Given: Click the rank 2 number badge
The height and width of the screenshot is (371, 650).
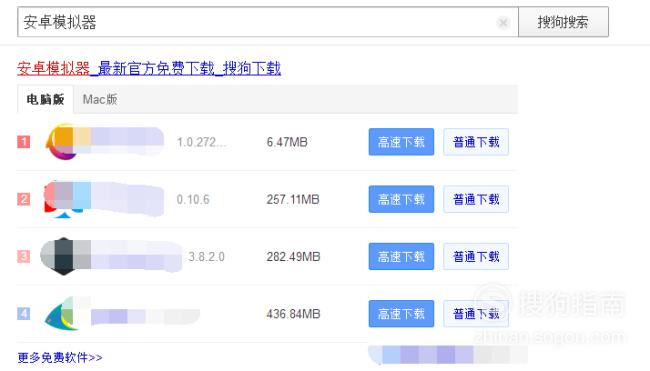Looking at the screenshot, I should pyautogui.click(x=24, y=199).
